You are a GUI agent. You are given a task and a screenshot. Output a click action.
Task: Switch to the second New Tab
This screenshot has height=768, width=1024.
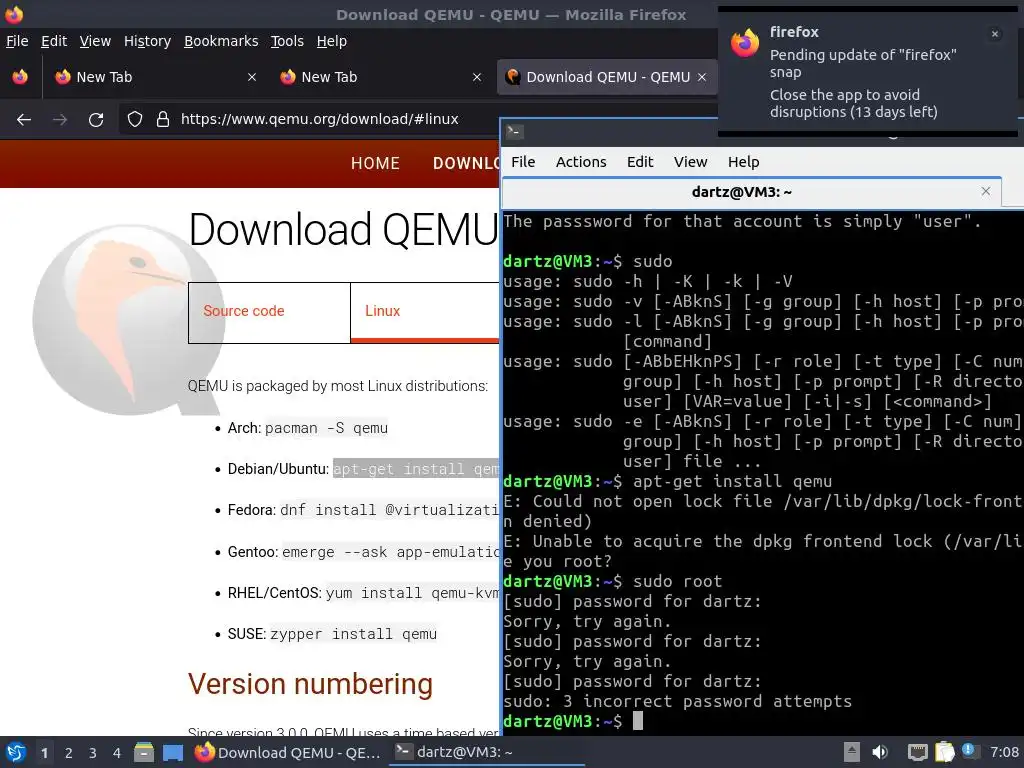point(379,77)
